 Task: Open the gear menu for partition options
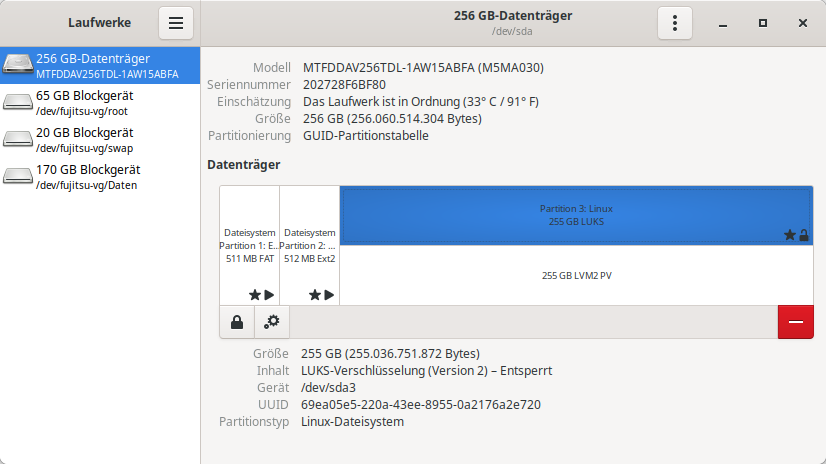[272, 322]
